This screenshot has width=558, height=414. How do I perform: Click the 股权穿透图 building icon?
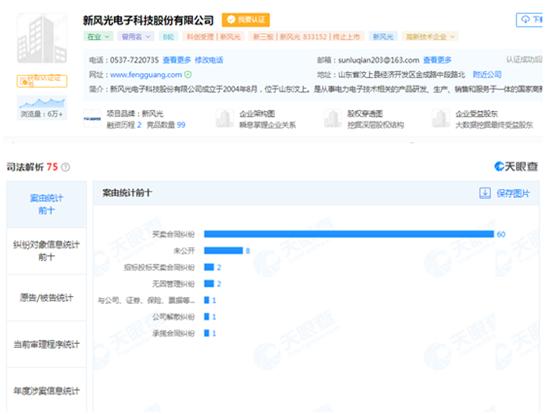coord(333,119)
